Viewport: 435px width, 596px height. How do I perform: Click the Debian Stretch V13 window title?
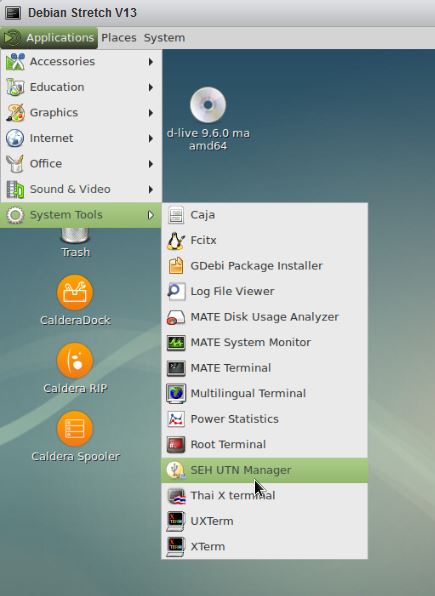click(83, 13)
